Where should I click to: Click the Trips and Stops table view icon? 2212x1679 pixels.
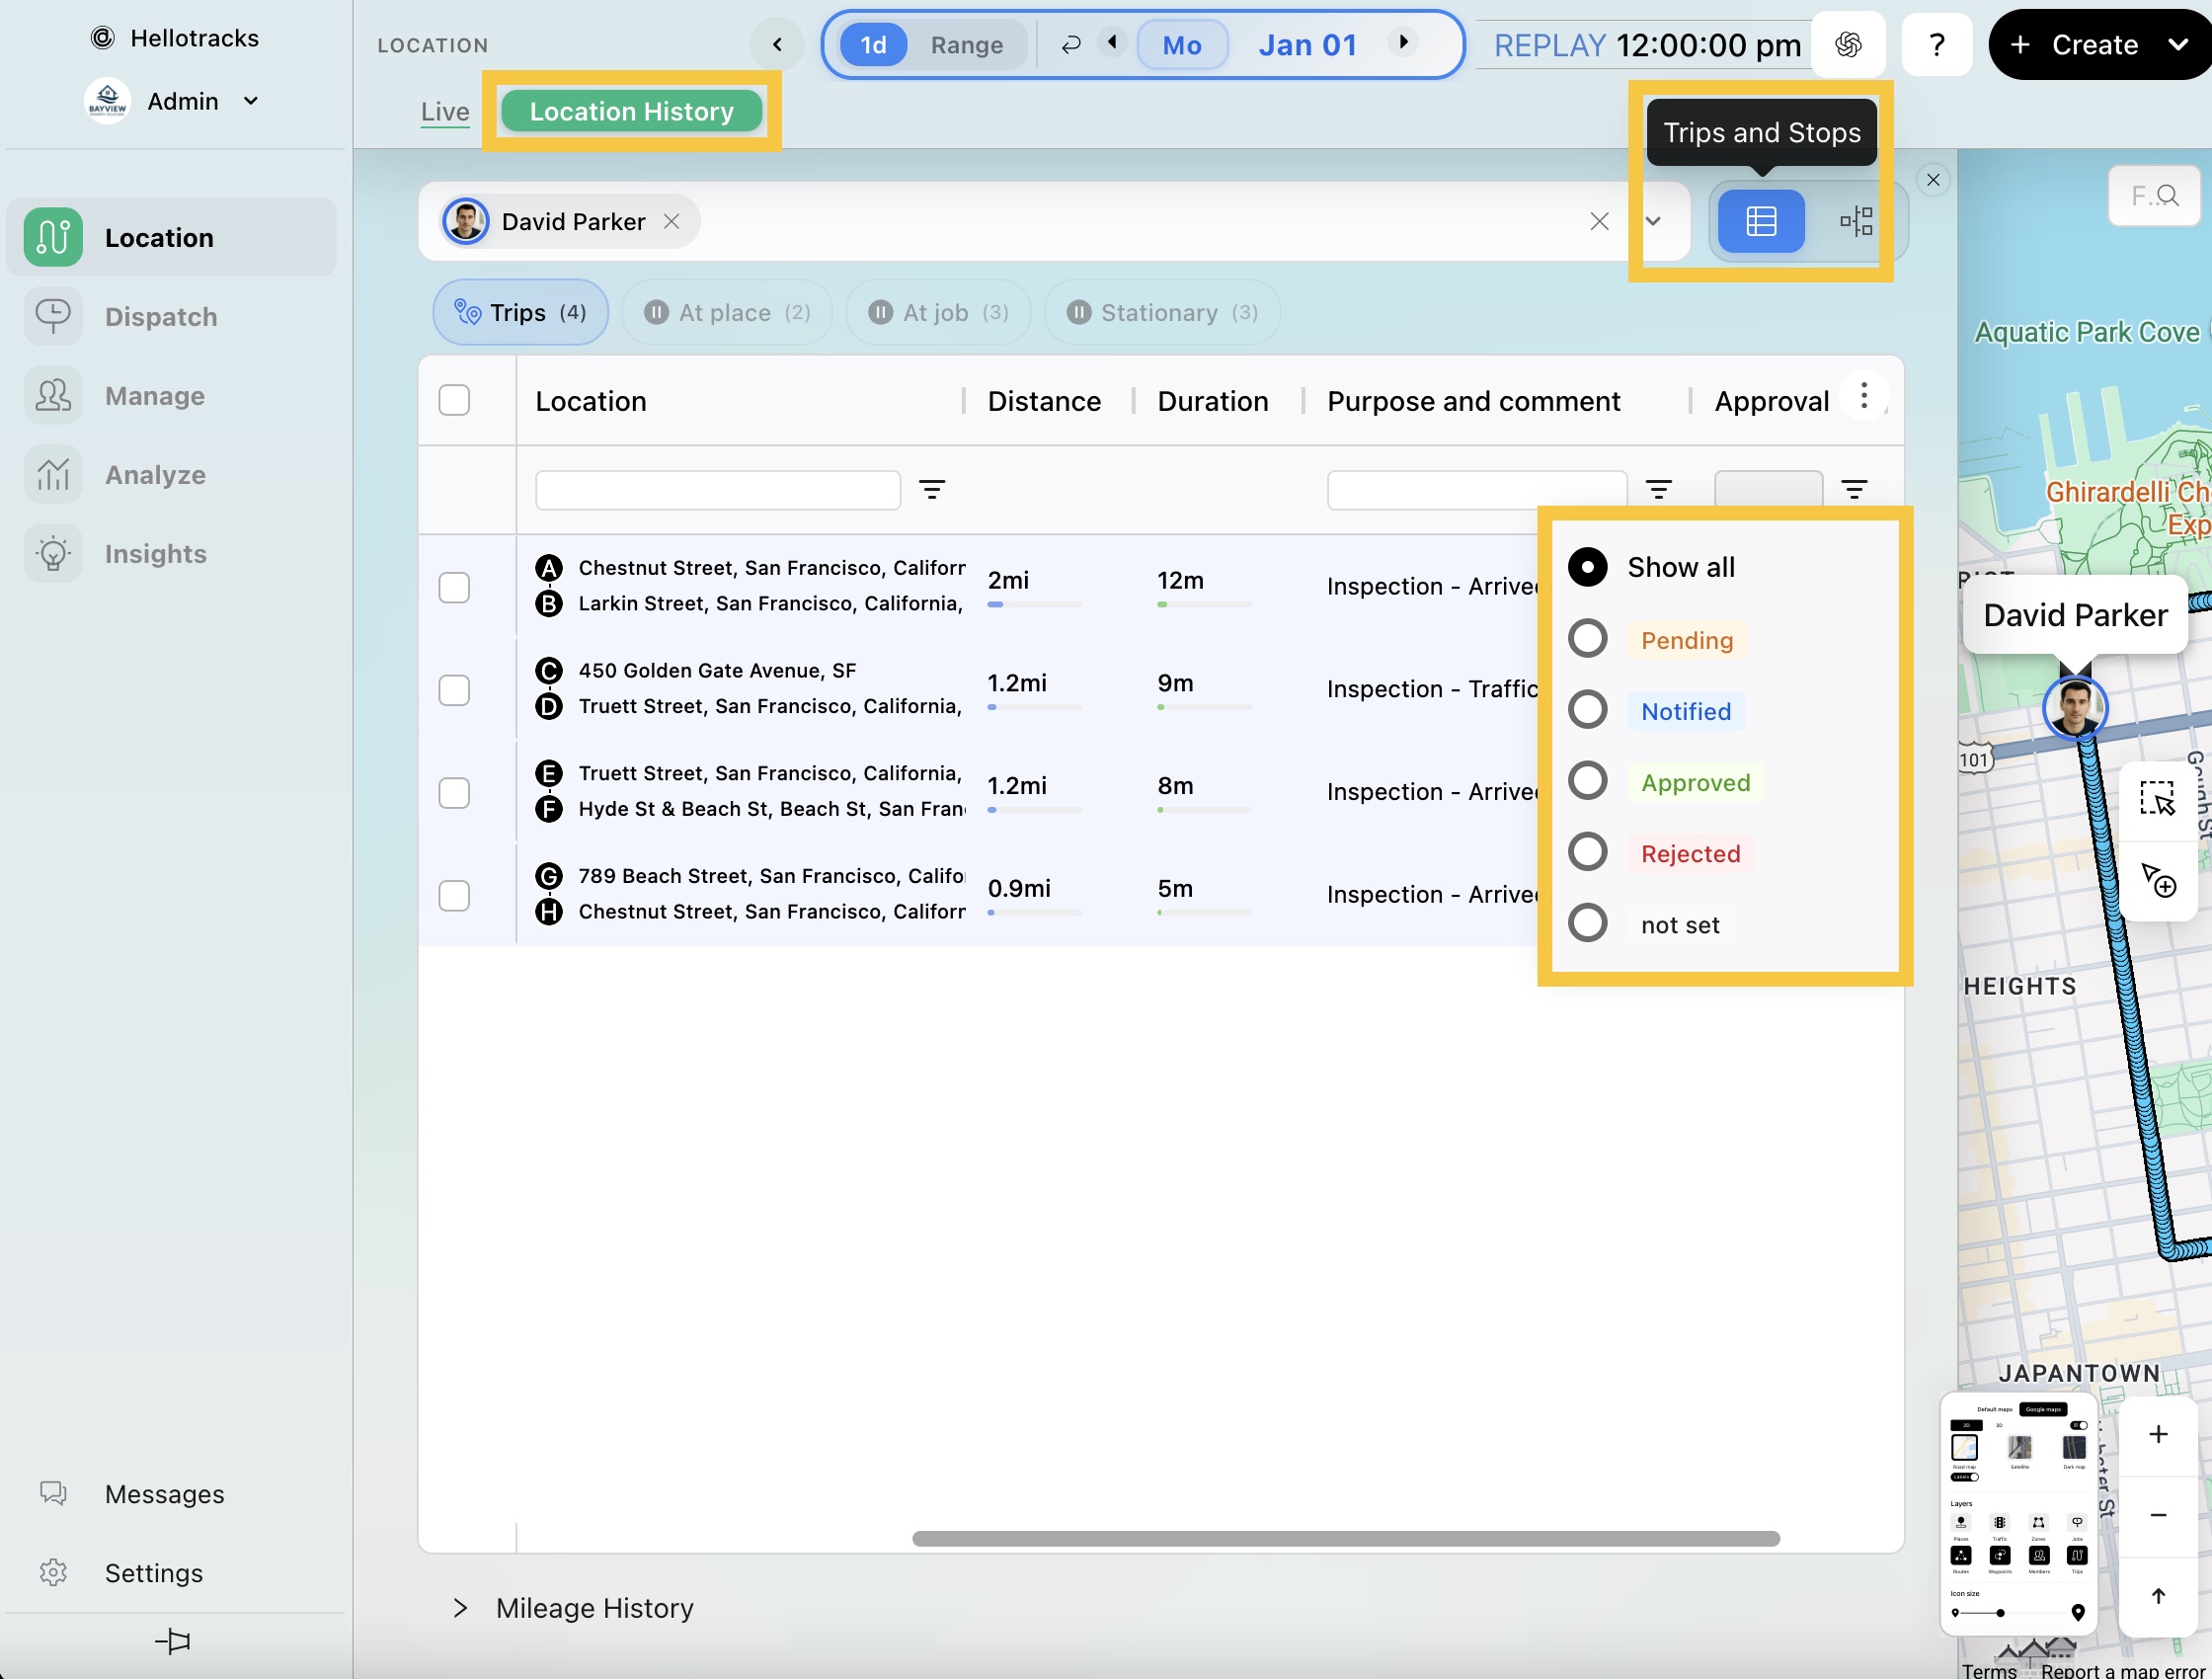pyautogui.click(x=1760, y=221)
